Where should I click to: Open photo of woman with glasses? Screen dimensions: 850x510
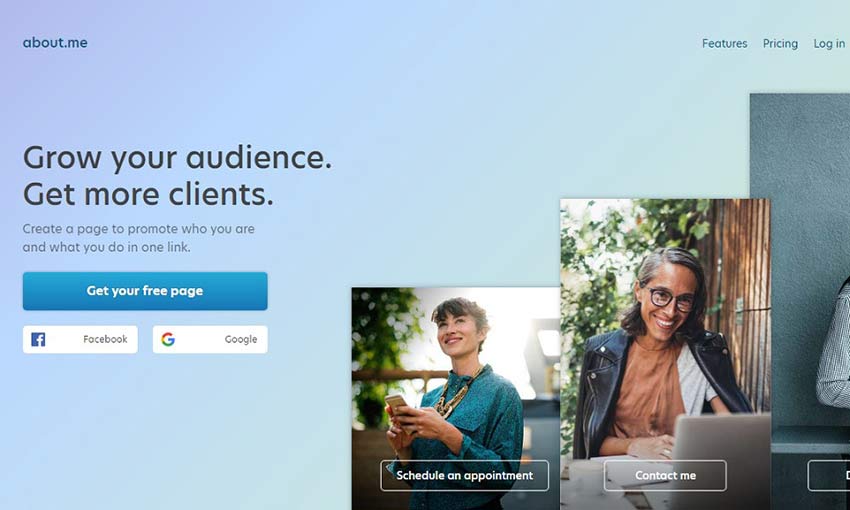(x=665, y=354)
